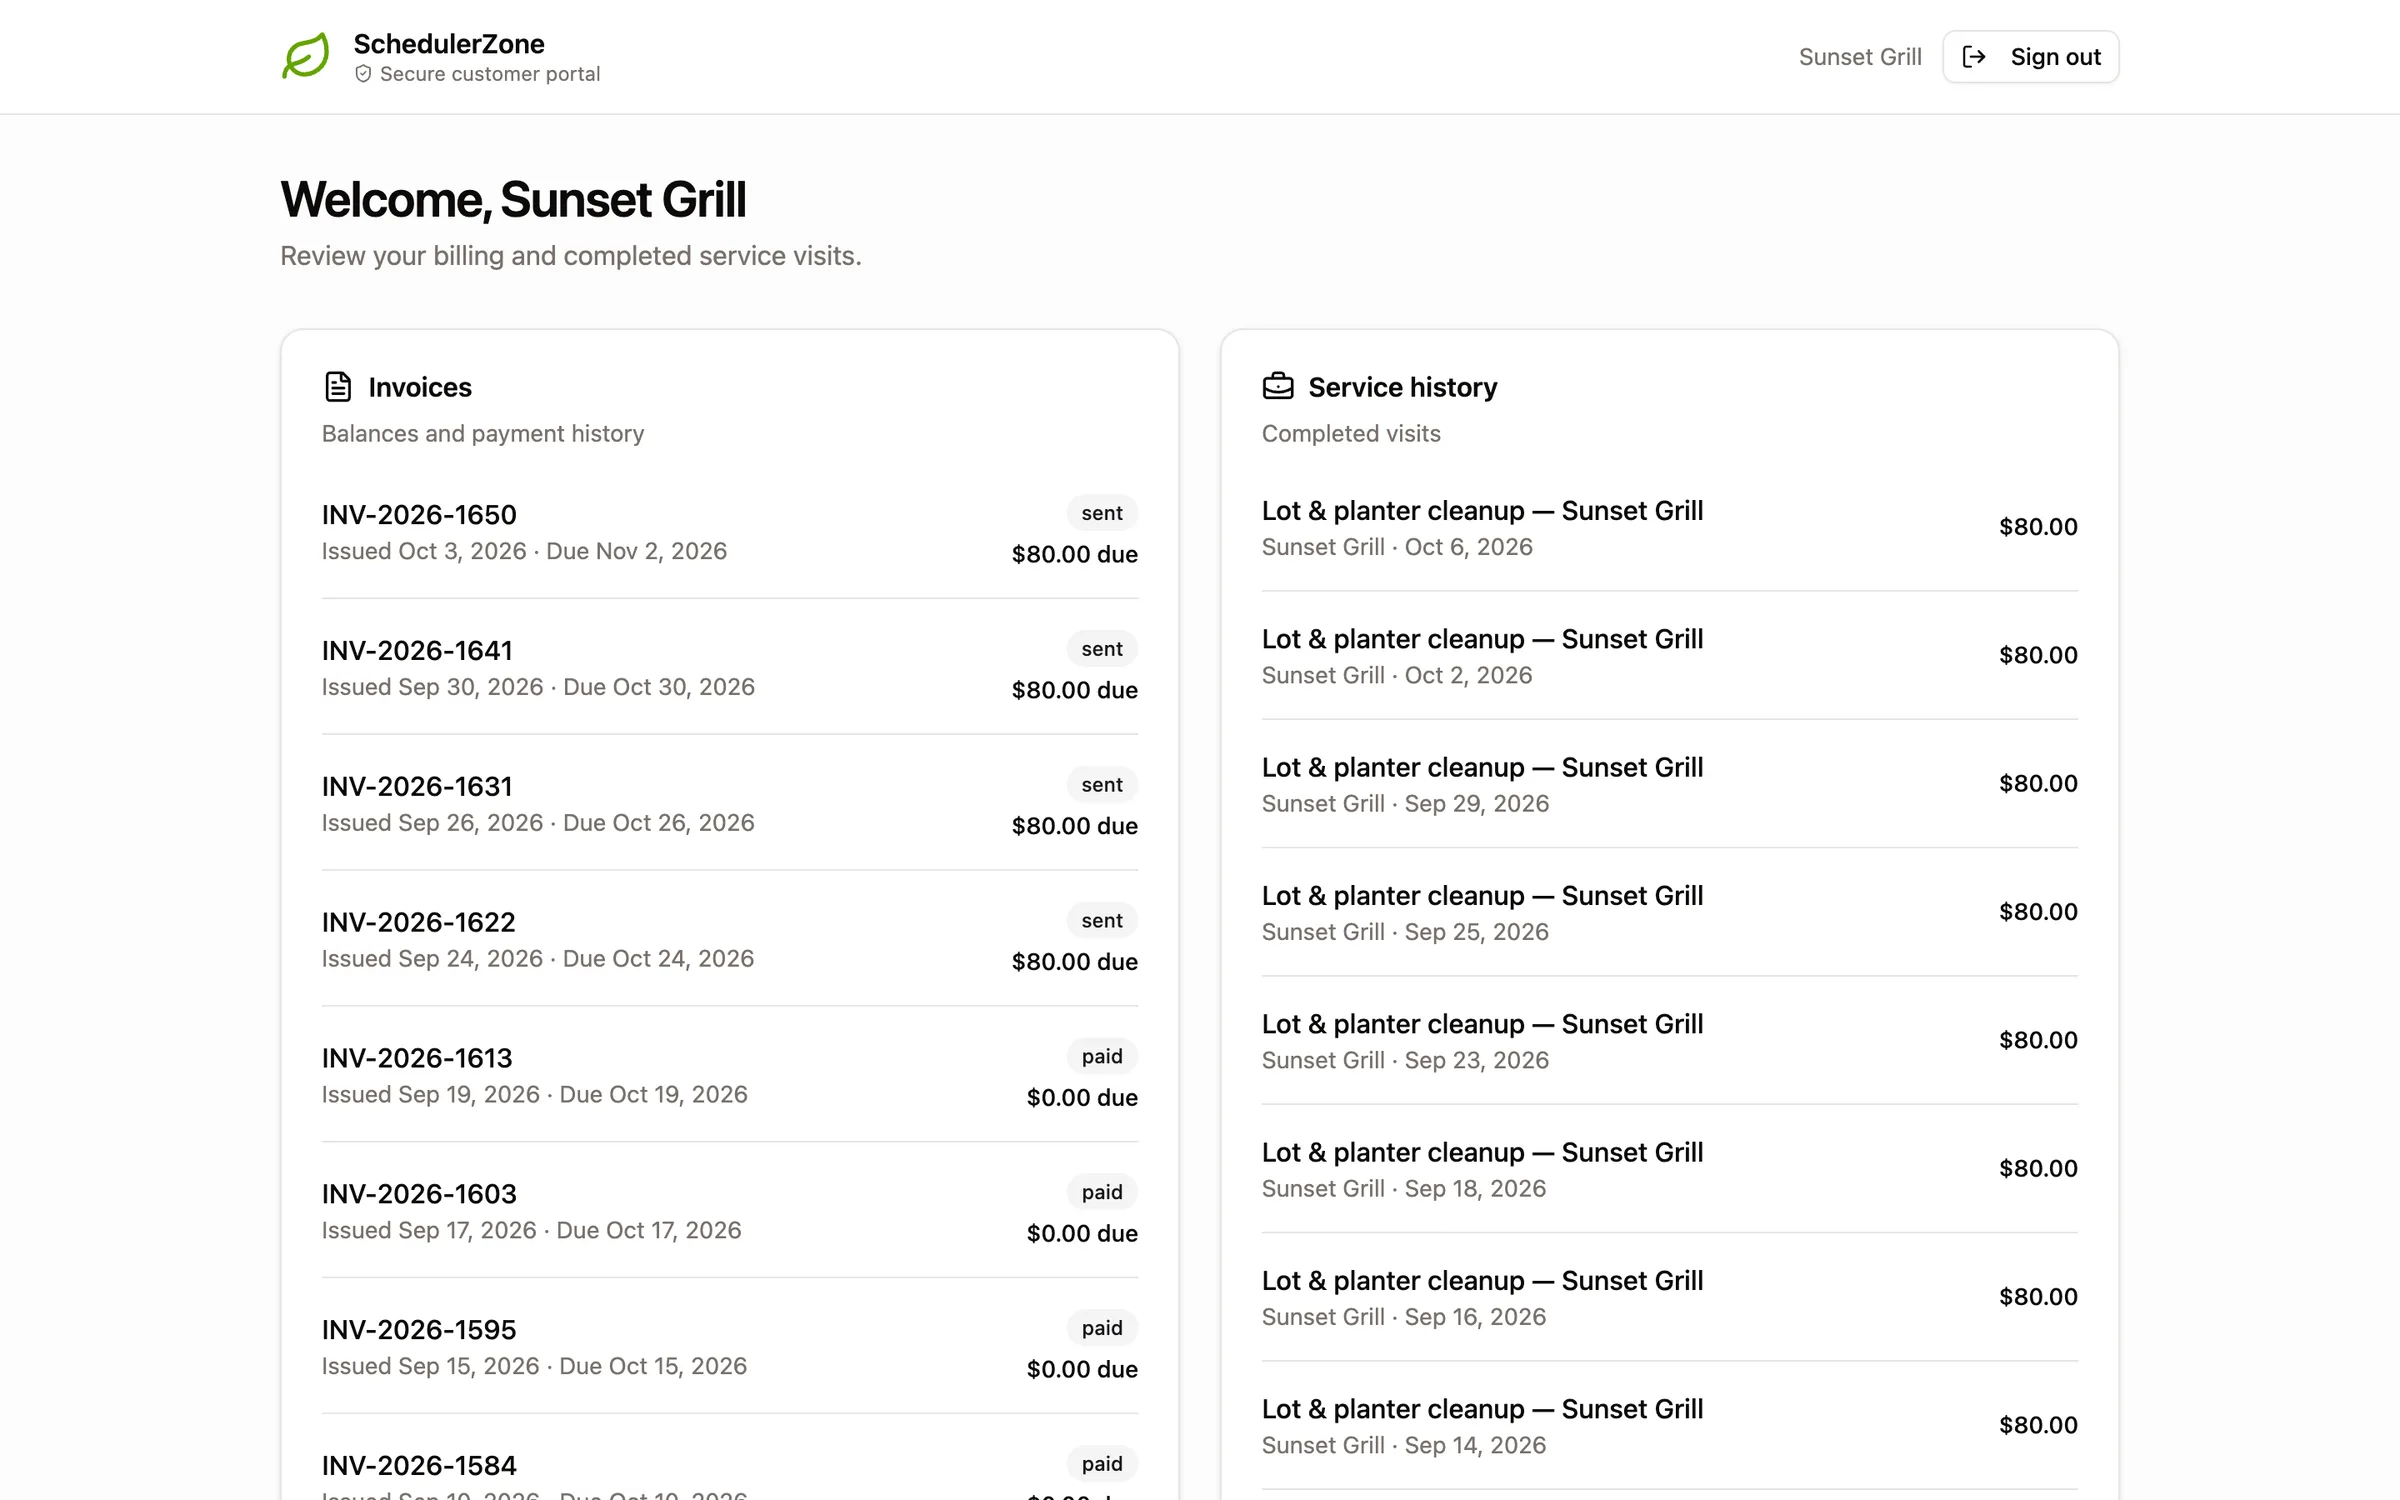Click the Invoices section heading
The width and height of the screenshot is (2400, 1500).
pos(420,387)
